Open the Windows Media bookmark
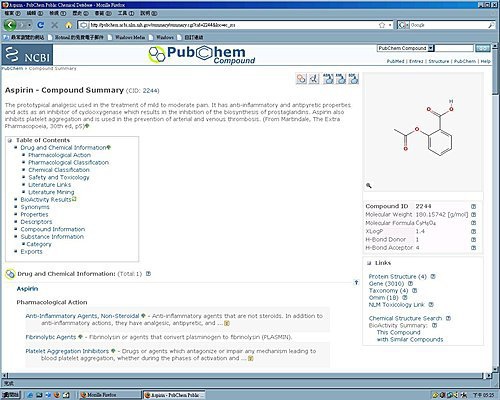500x400 pixels. tap(127, 37)
